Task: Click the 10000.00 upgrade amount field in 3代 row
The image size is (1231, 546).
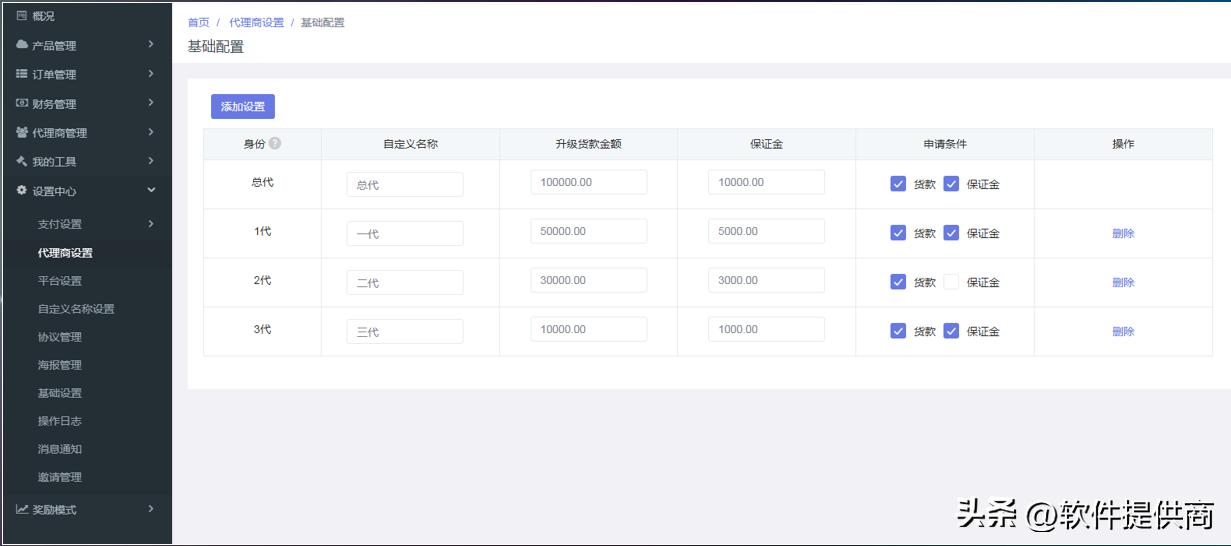Action: 589,329
